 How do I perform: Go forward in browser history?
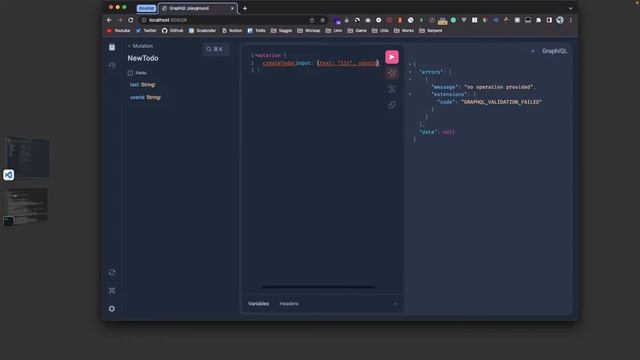[x=120, y=20]
